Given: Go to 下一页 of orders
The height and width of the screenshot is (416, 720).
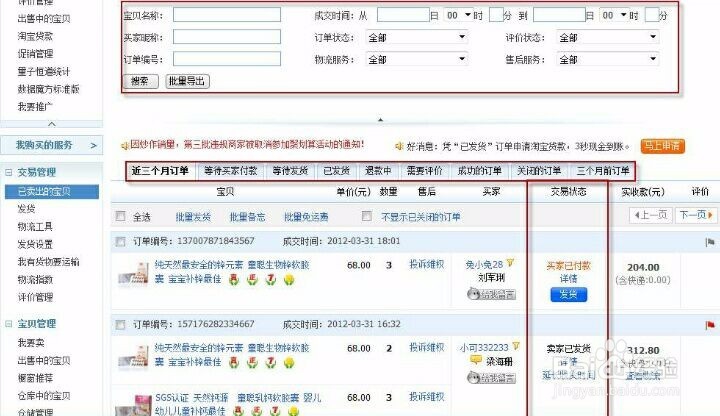Looking at the screenshot, I should (x=696, y=215).
